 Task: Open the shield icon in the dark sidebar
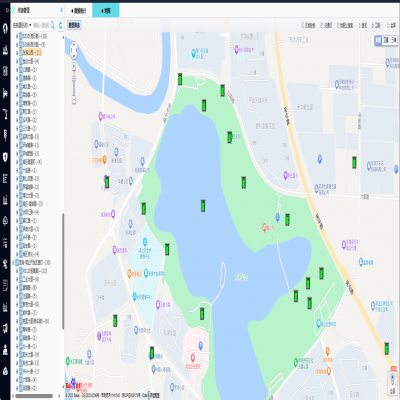coord(5,157)
